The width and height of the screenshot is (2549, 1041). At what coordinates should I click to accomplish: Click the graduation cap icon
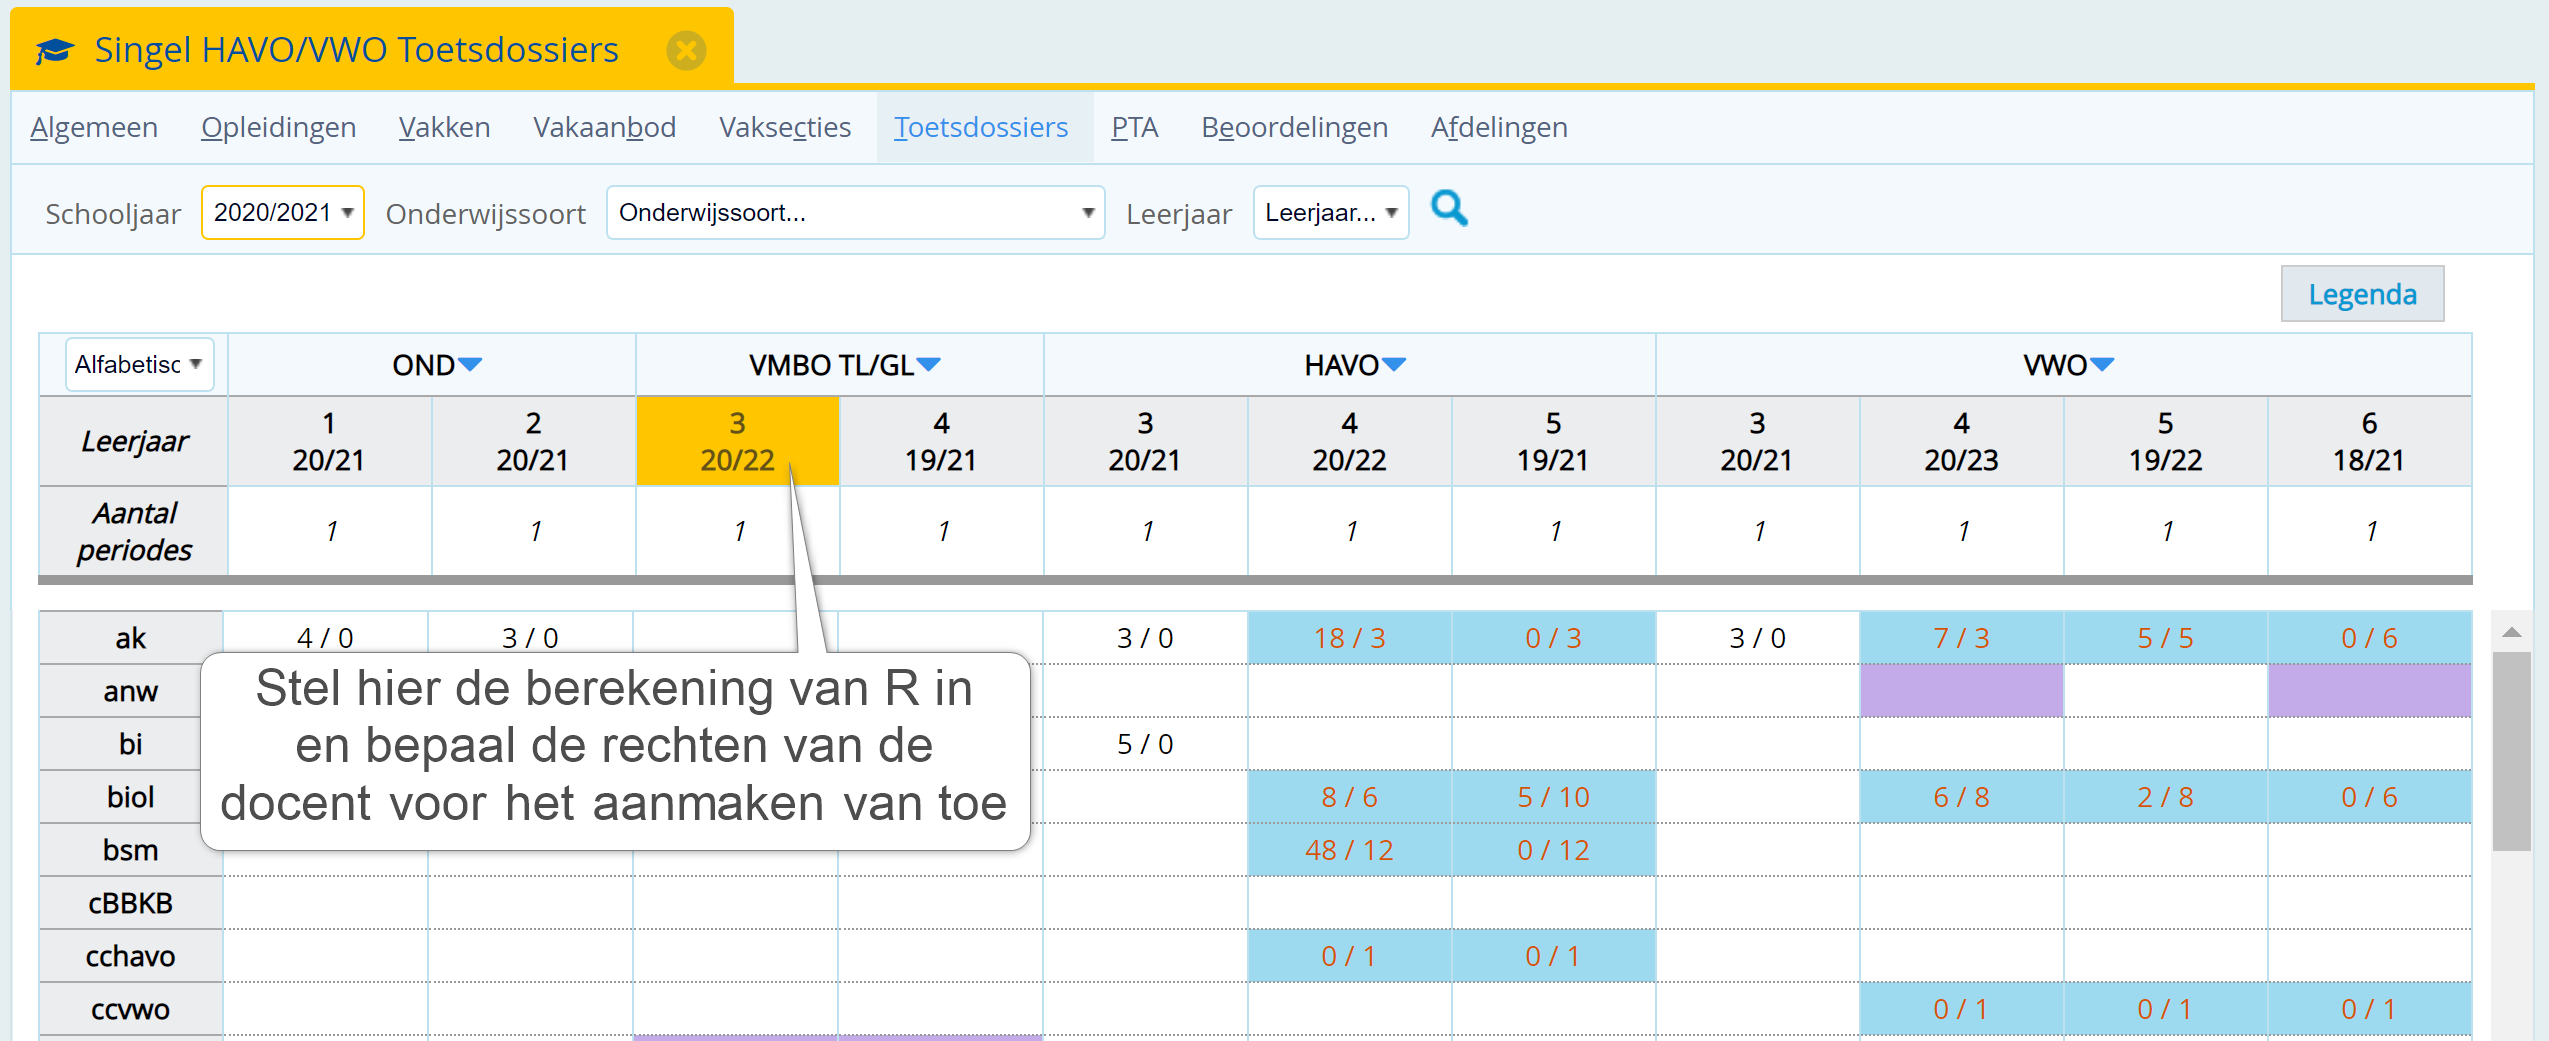pos(55,50)
